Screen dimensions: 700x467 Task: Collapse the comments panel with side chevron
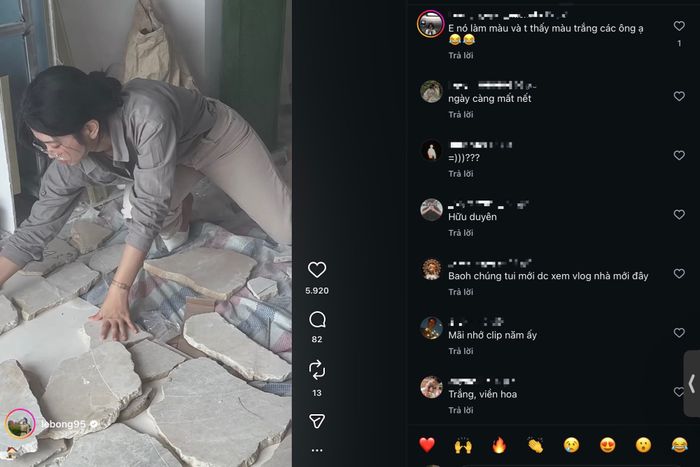(692, 384)
